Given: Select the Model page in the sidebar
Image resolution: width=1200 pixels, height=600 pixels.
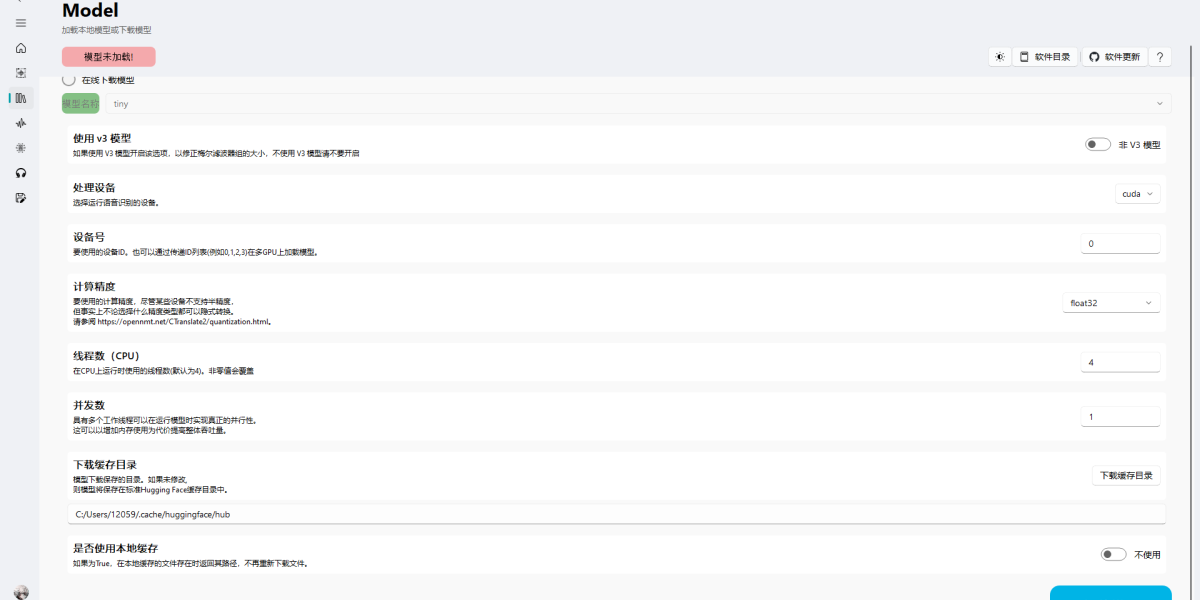Looking at the screenshot, I should point(21,98).
